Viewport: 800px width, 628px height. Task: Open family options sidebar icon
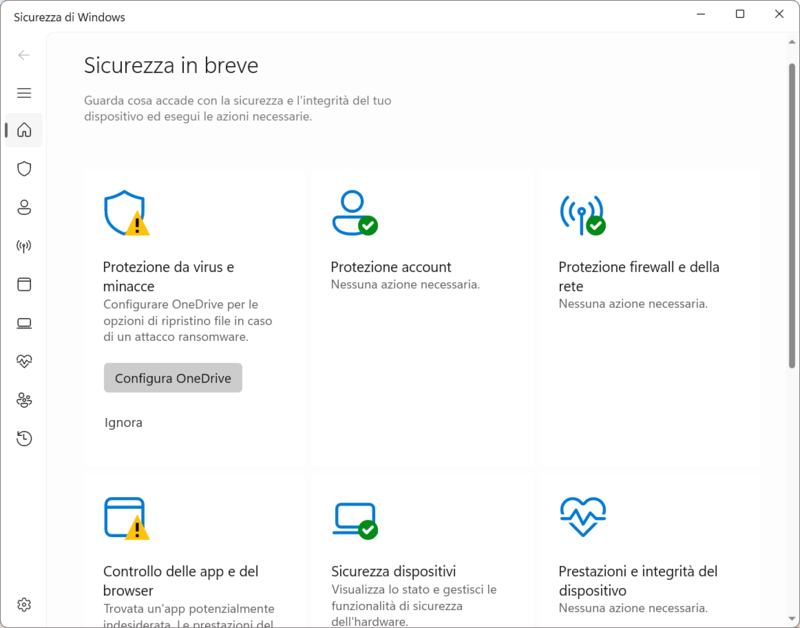click(24, 400)
